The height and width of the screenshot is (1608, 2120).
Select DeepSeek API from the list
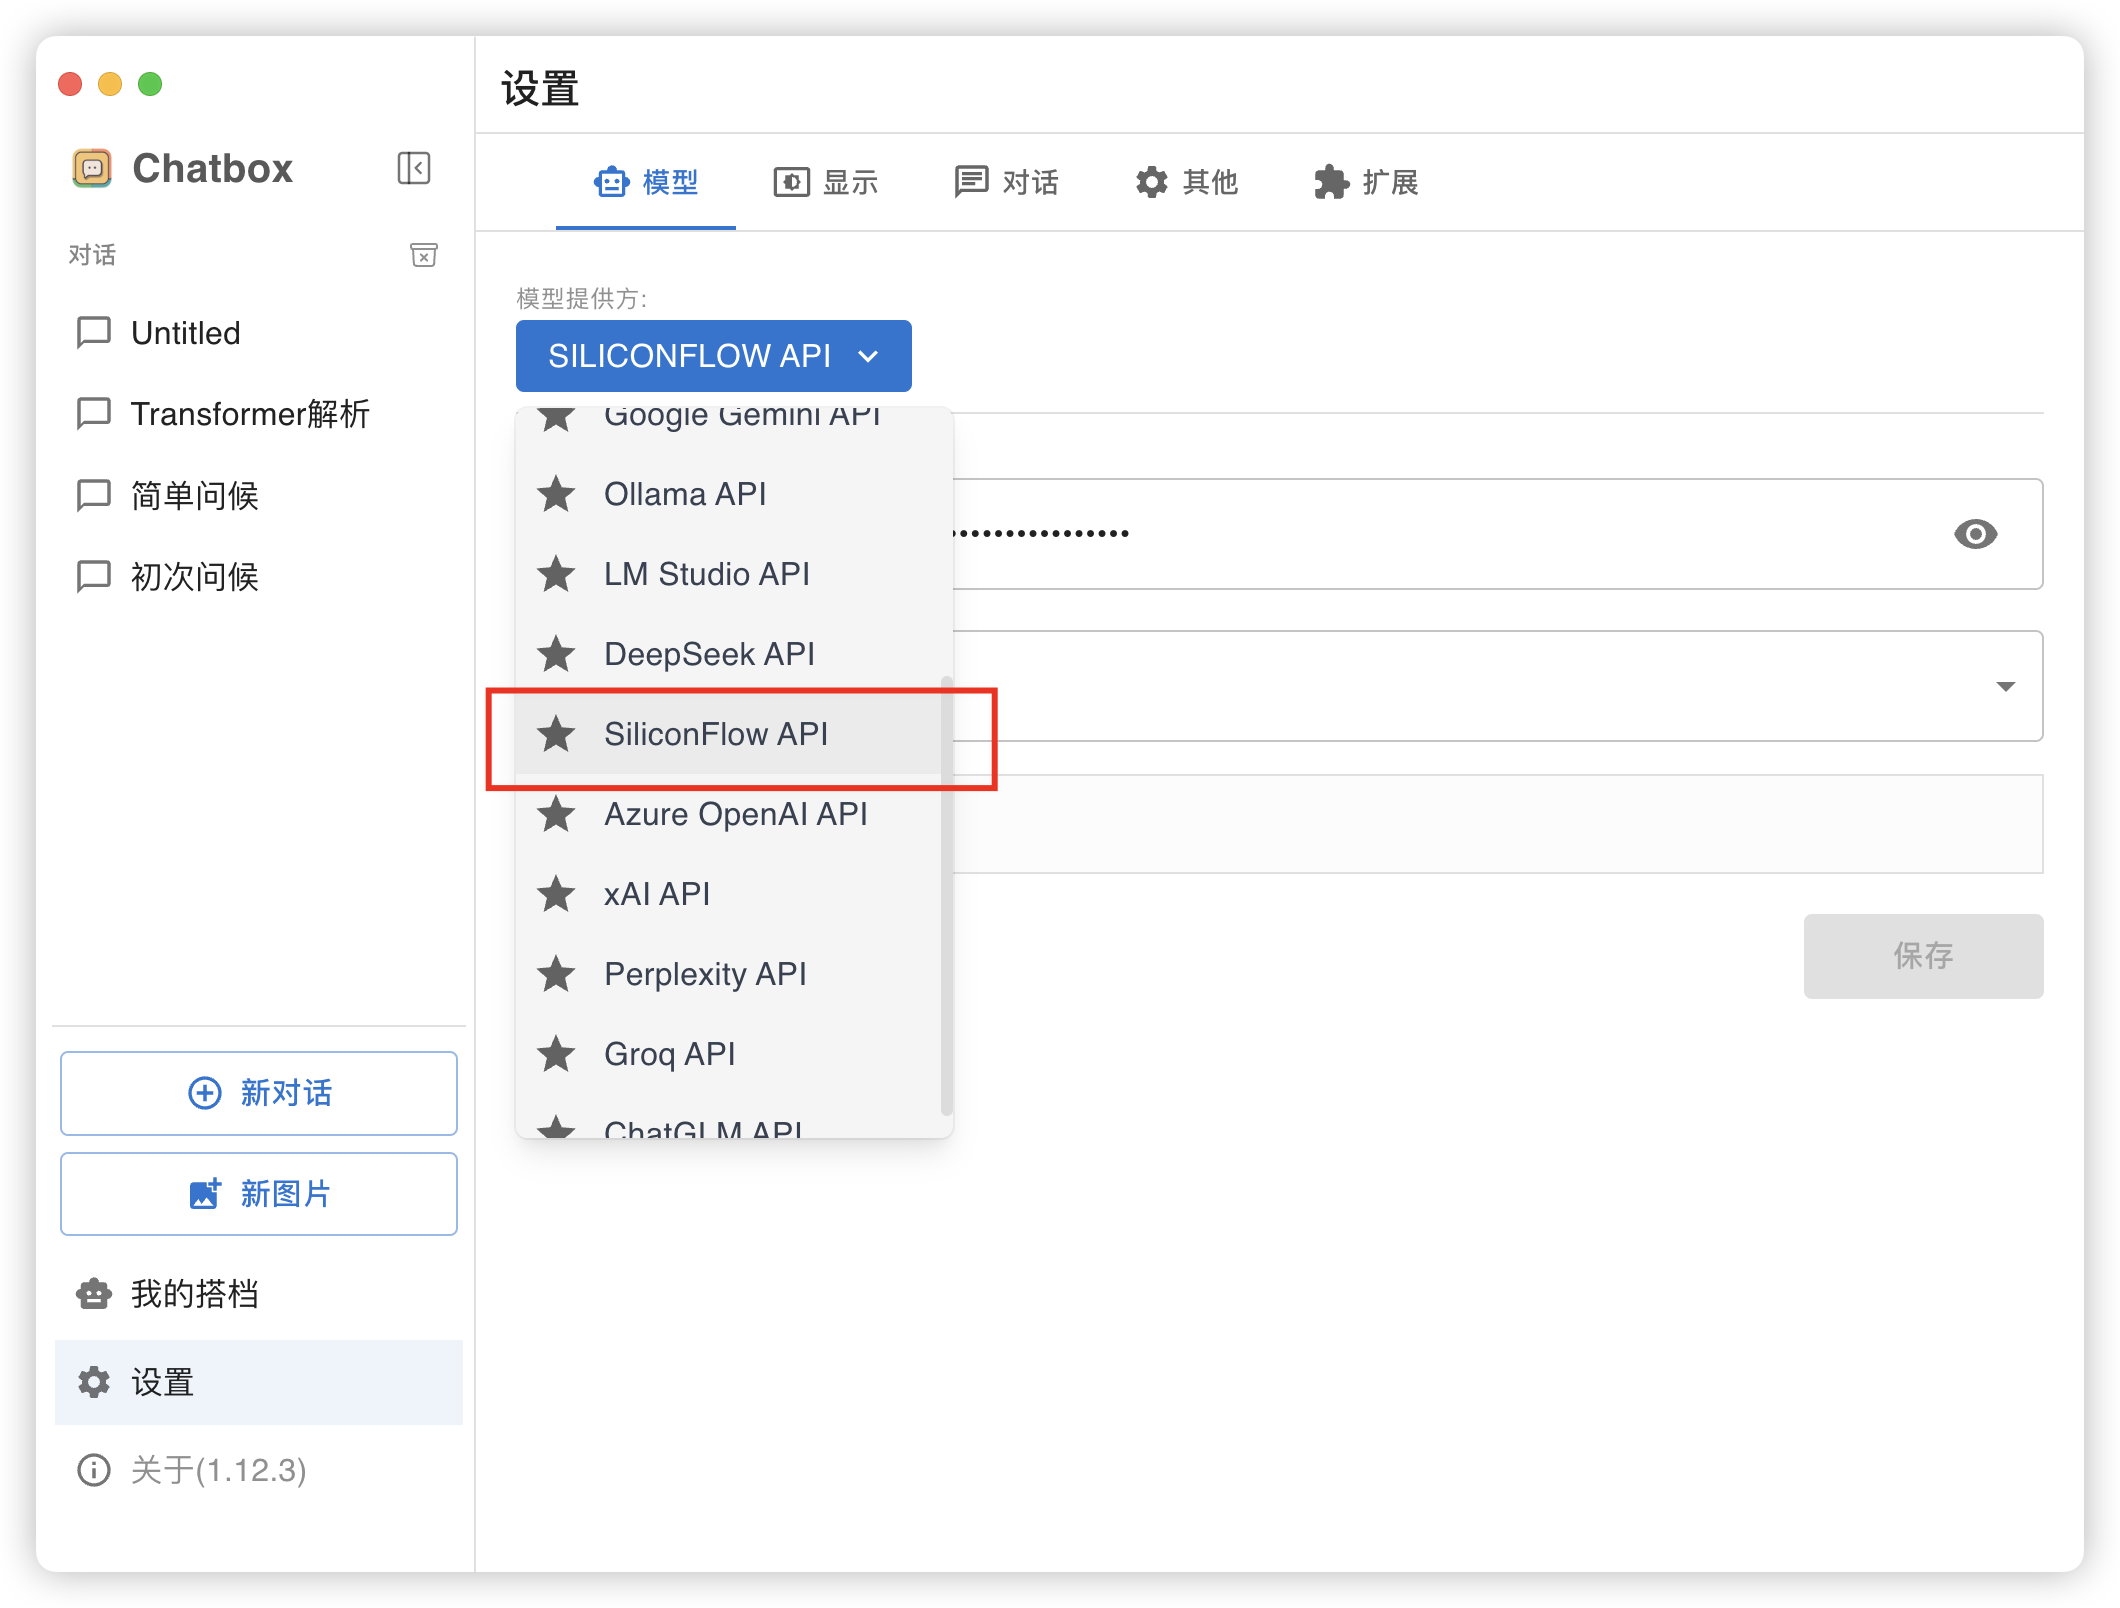pos(729,654)
